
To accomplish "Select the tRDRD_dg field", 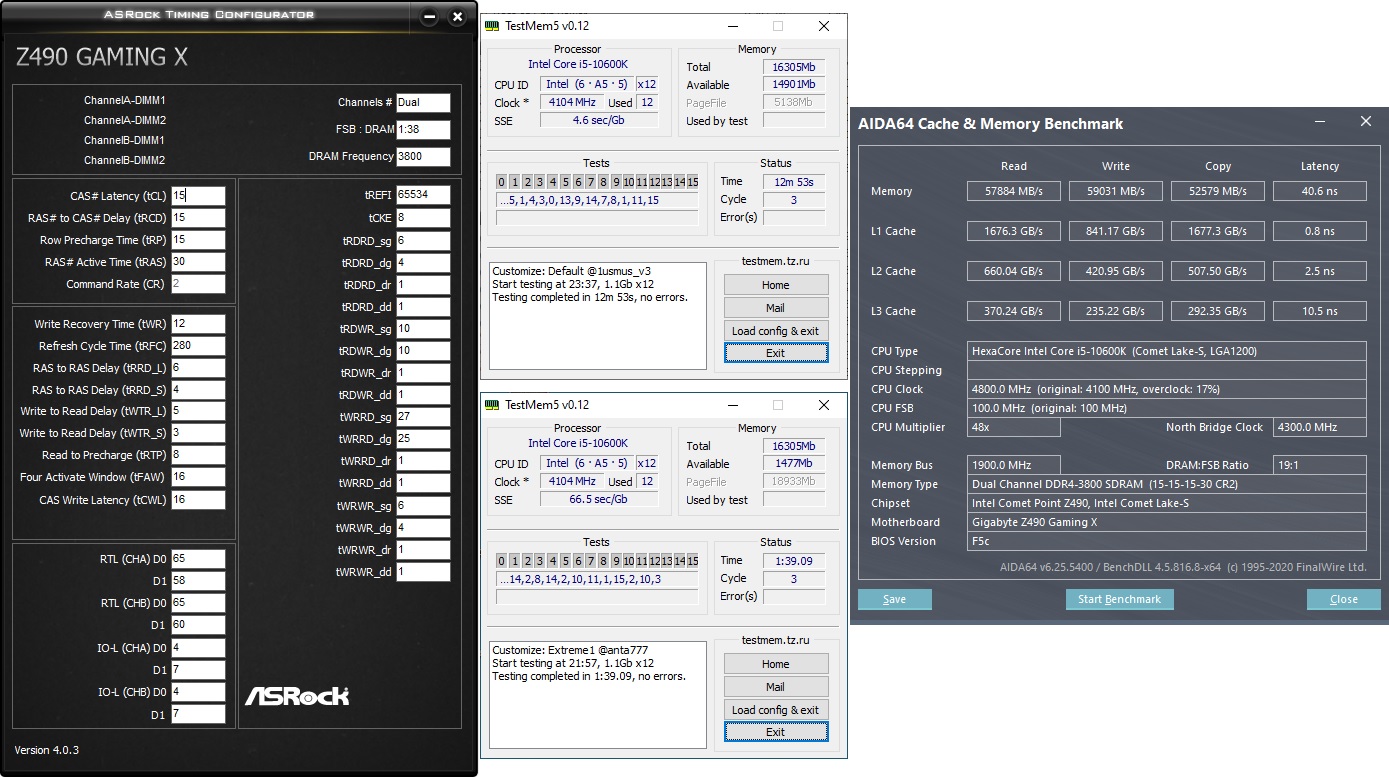I will 423,263.
